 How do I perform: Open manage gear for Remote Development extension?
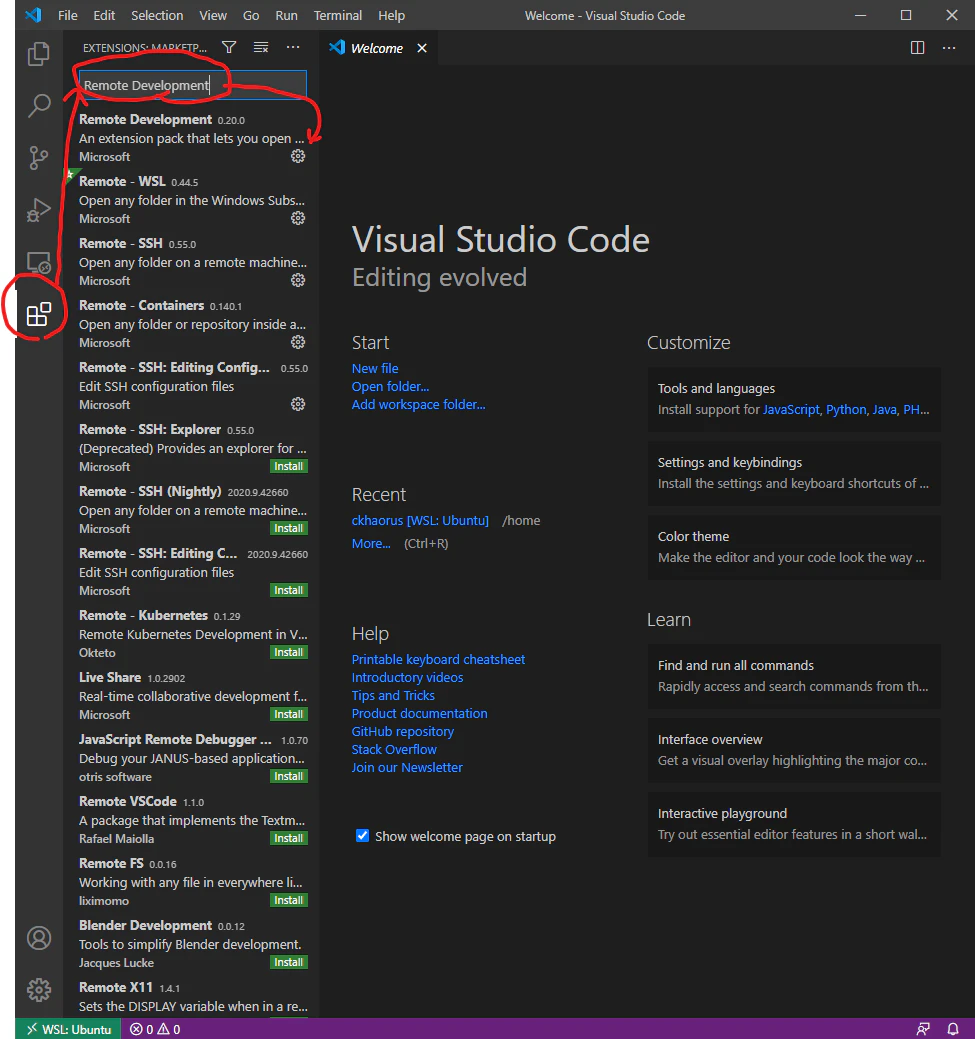(x=298, y=156)
